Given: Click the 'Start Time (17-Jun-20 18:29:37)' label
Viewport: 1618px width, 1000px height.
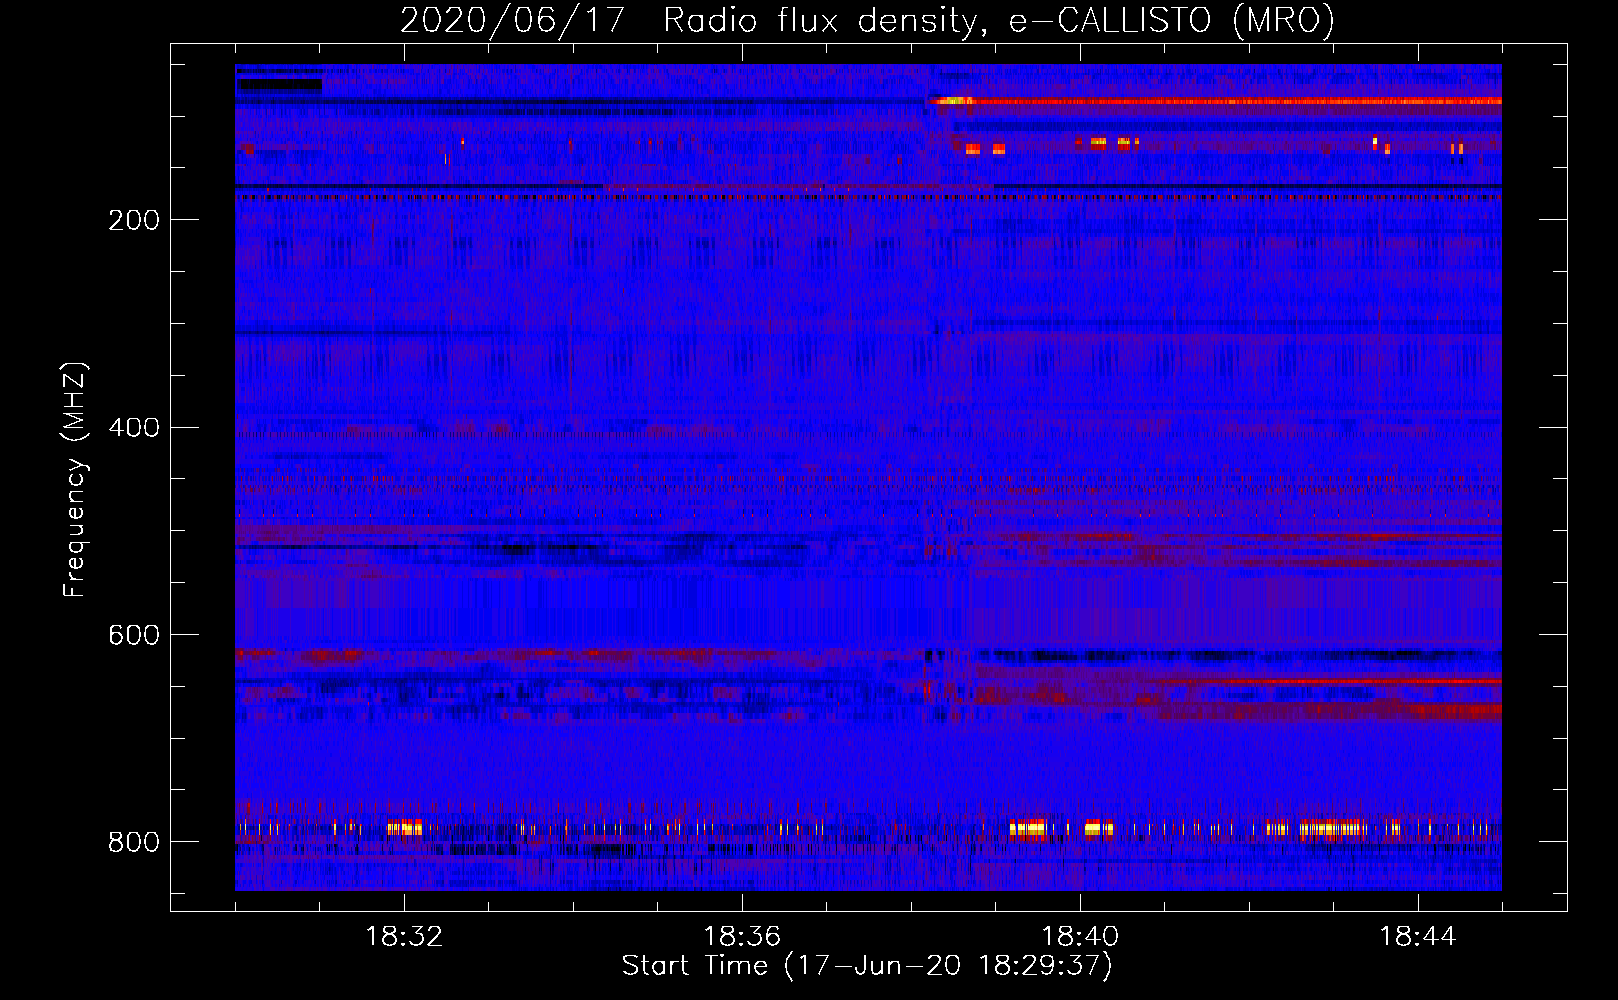Looking at the screenshot, I should [x=867, y=966].
